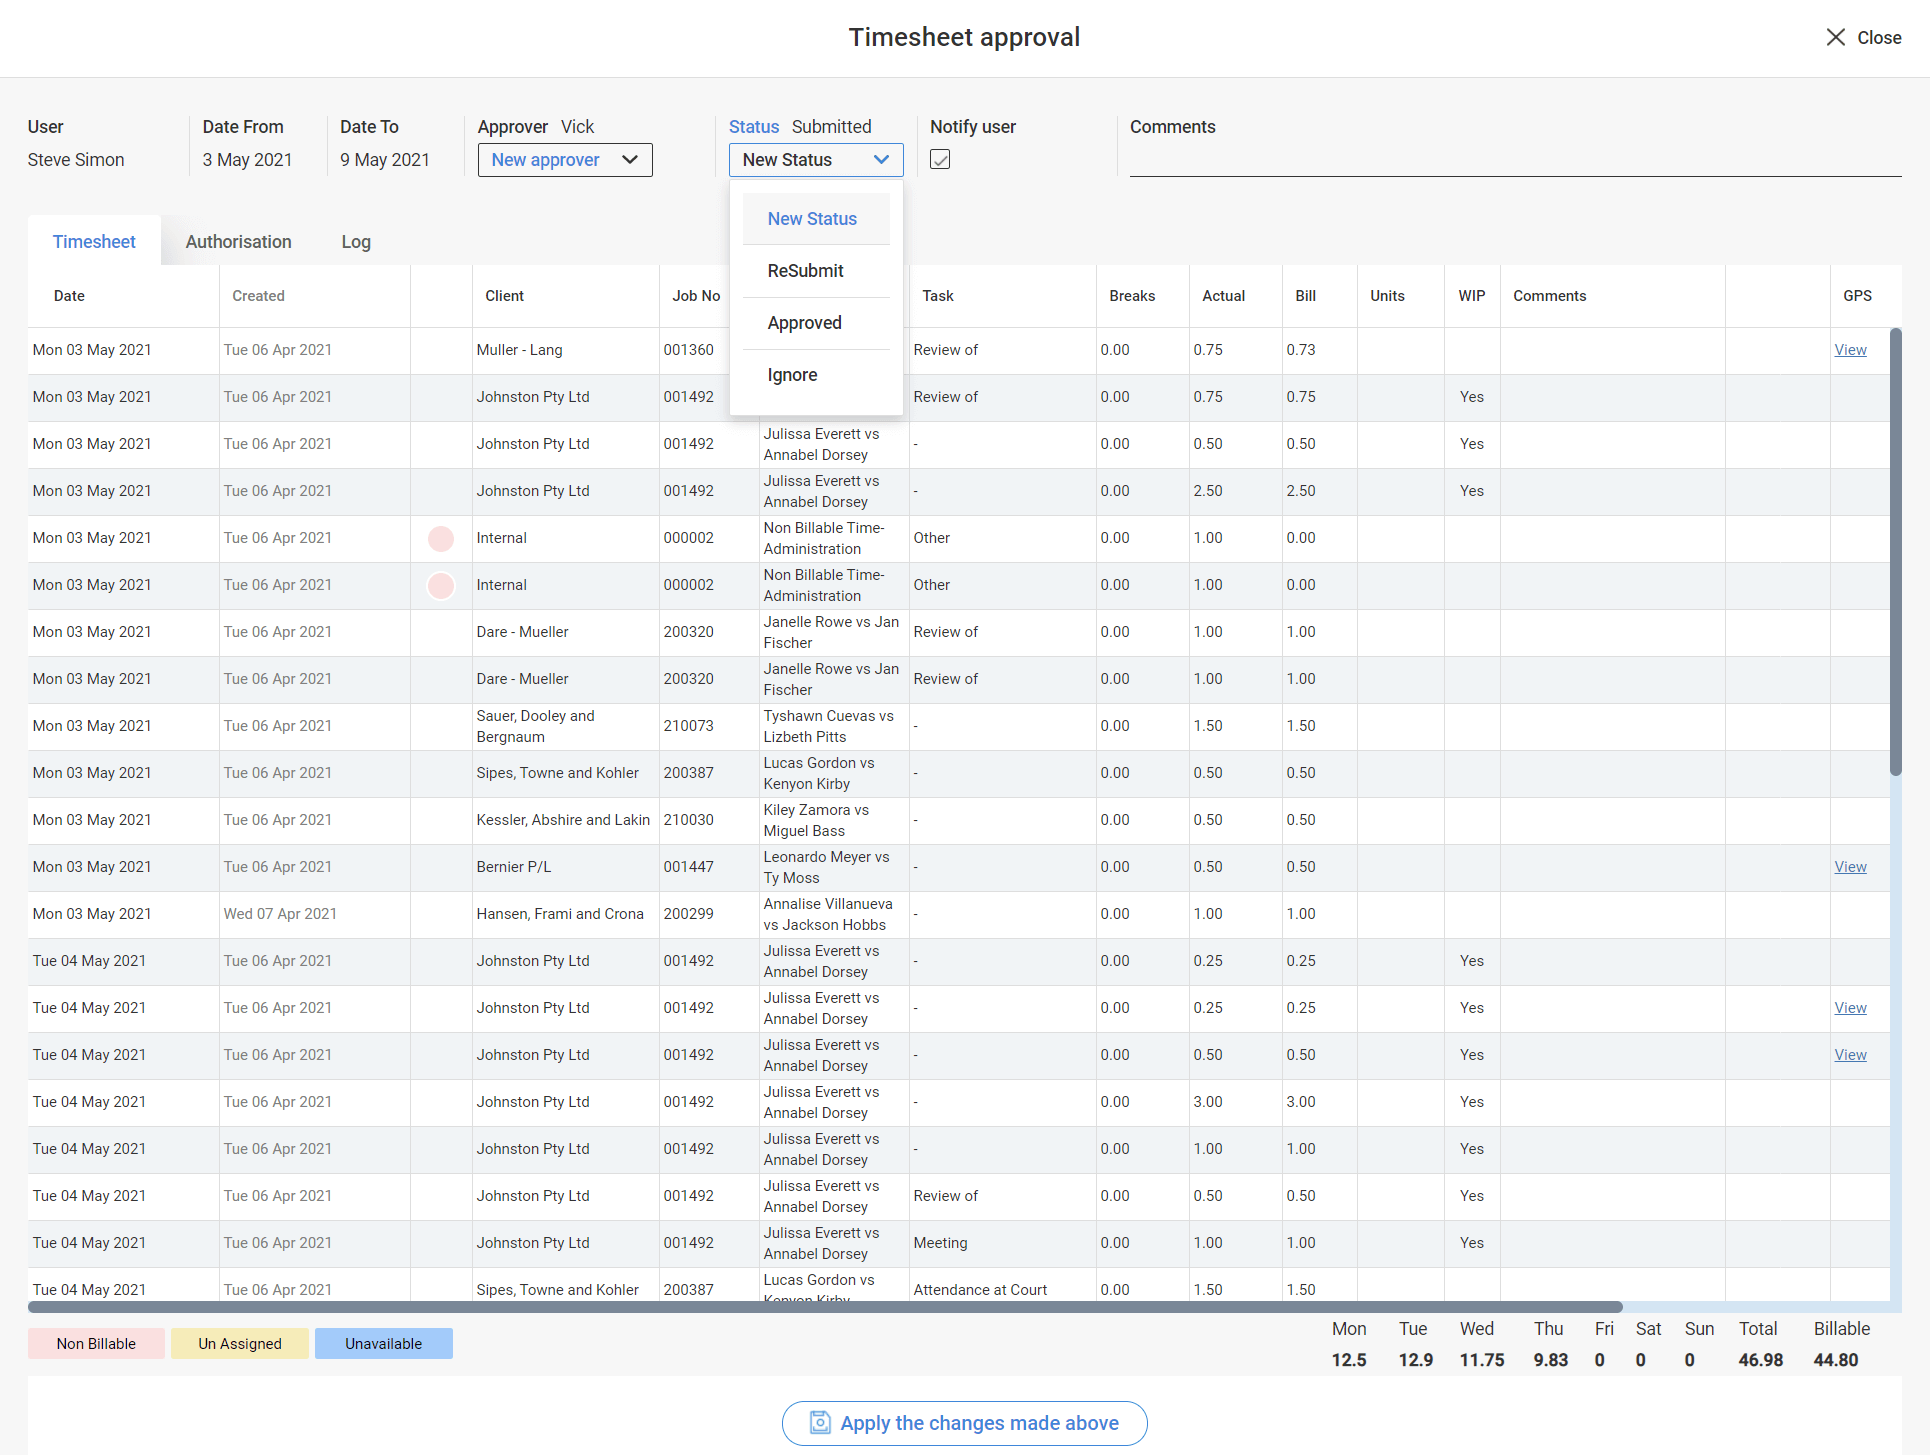Click the Wed 07 Apr 2021 created date
The image size is (1930, 1455).
[280, 914]
